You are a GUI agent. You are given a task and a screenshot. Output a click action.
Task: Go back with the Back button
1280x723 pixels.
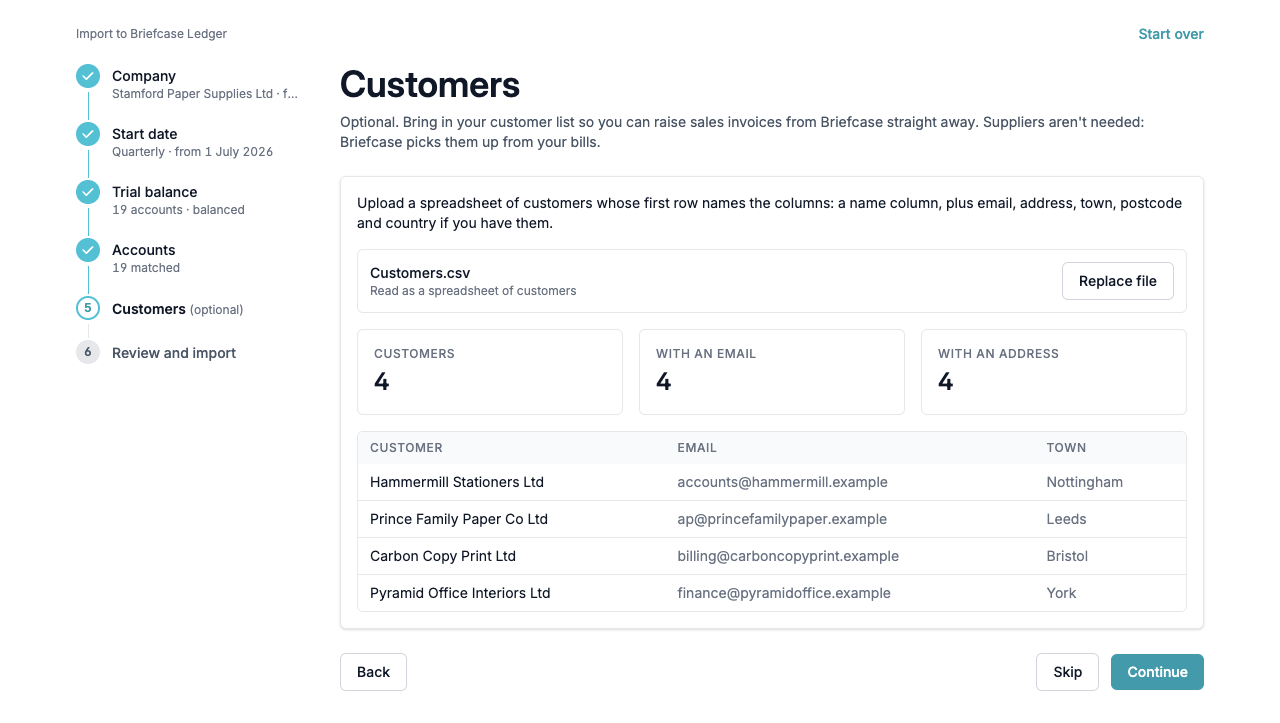pyautogui.click(x=373, y=672)
